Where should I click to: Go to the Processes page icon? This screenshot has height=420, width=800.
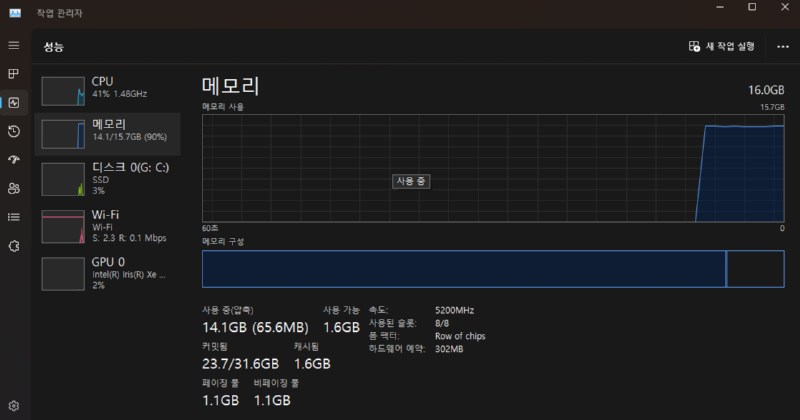click(x=14, y=74)
